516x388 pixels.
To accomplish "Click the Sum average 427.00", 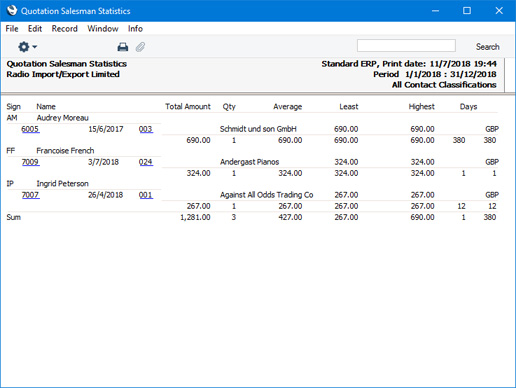I will coord(290,217).
